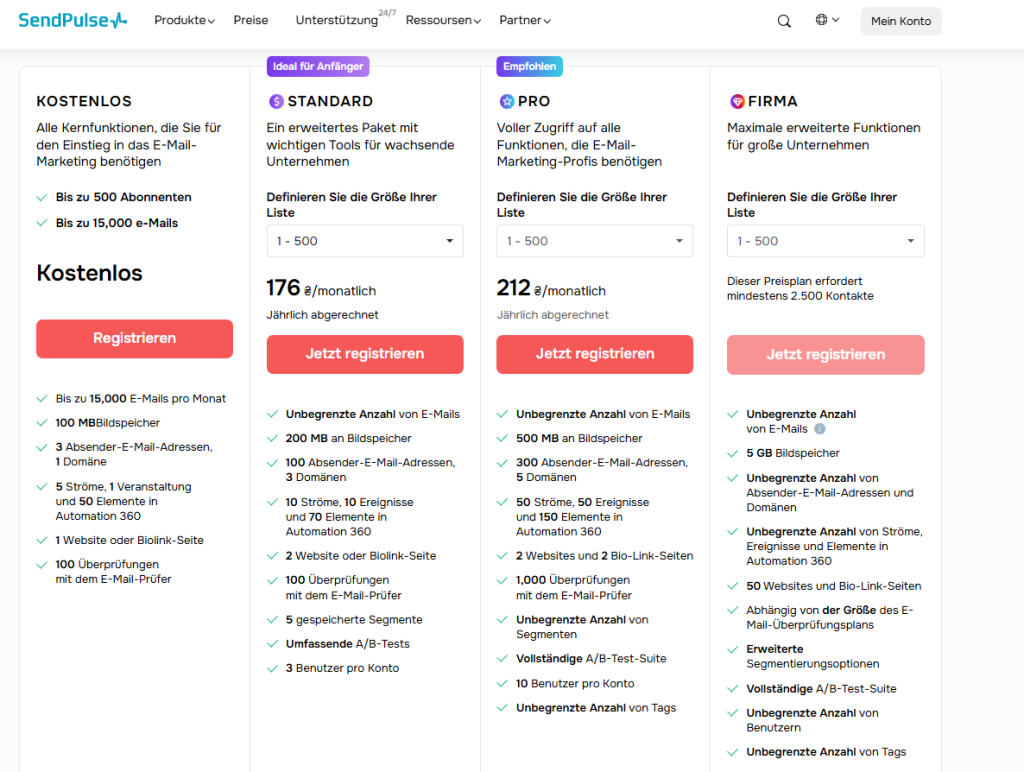The width and height of the screenshot is (1024, 772).
Task: Click the icon next to FIRMA
Action: coord(737,101)
